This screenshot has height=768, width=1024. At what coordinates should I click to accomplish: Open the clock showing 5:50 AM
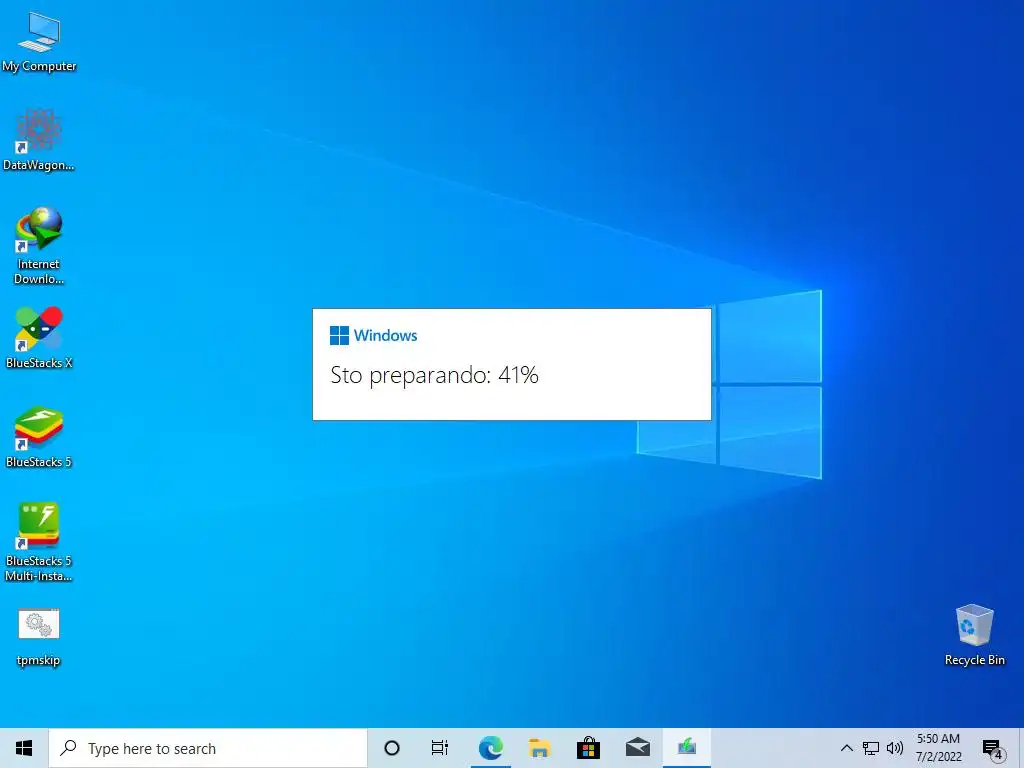[x=938, y=748]
